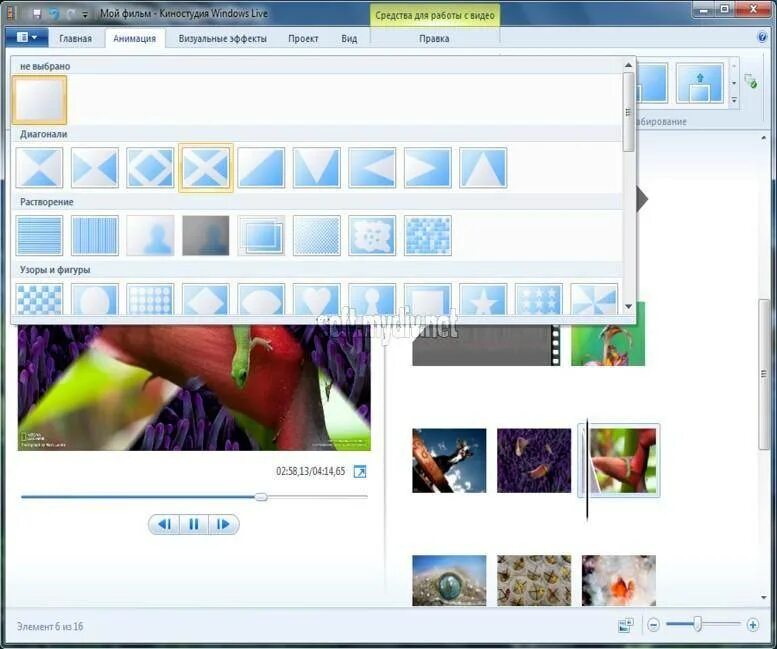
Task: Open the Проект tab
Action: pyautogui.click(x=303, y=39)
